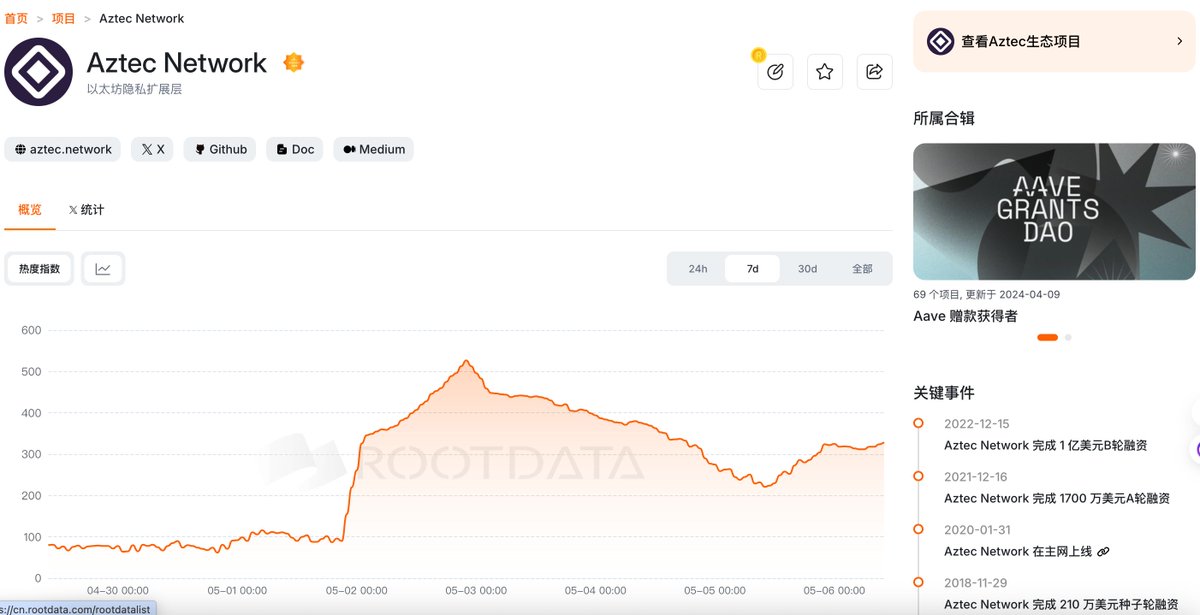1200x615 pixels.
Task: Click the Aztec logo in ecosystem banner
Action: (x=940, y=42)
